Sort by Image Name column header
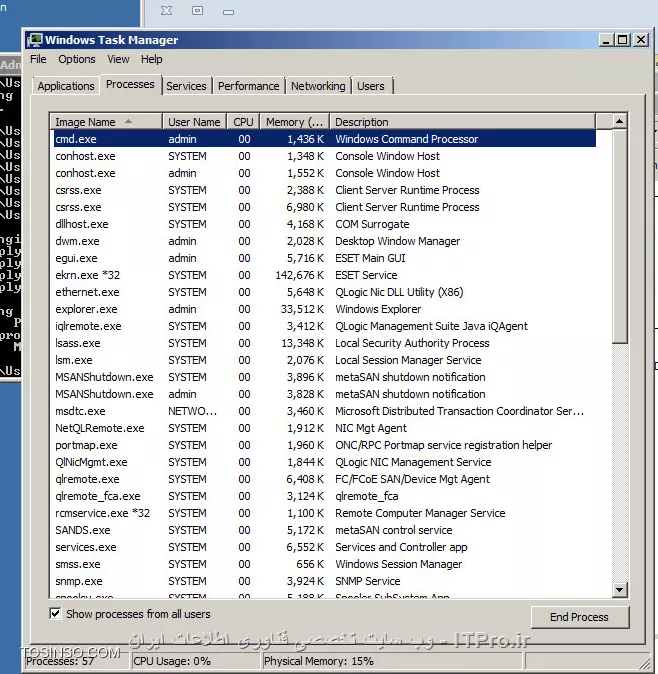658x674 pixels. (x=106, y=122)
